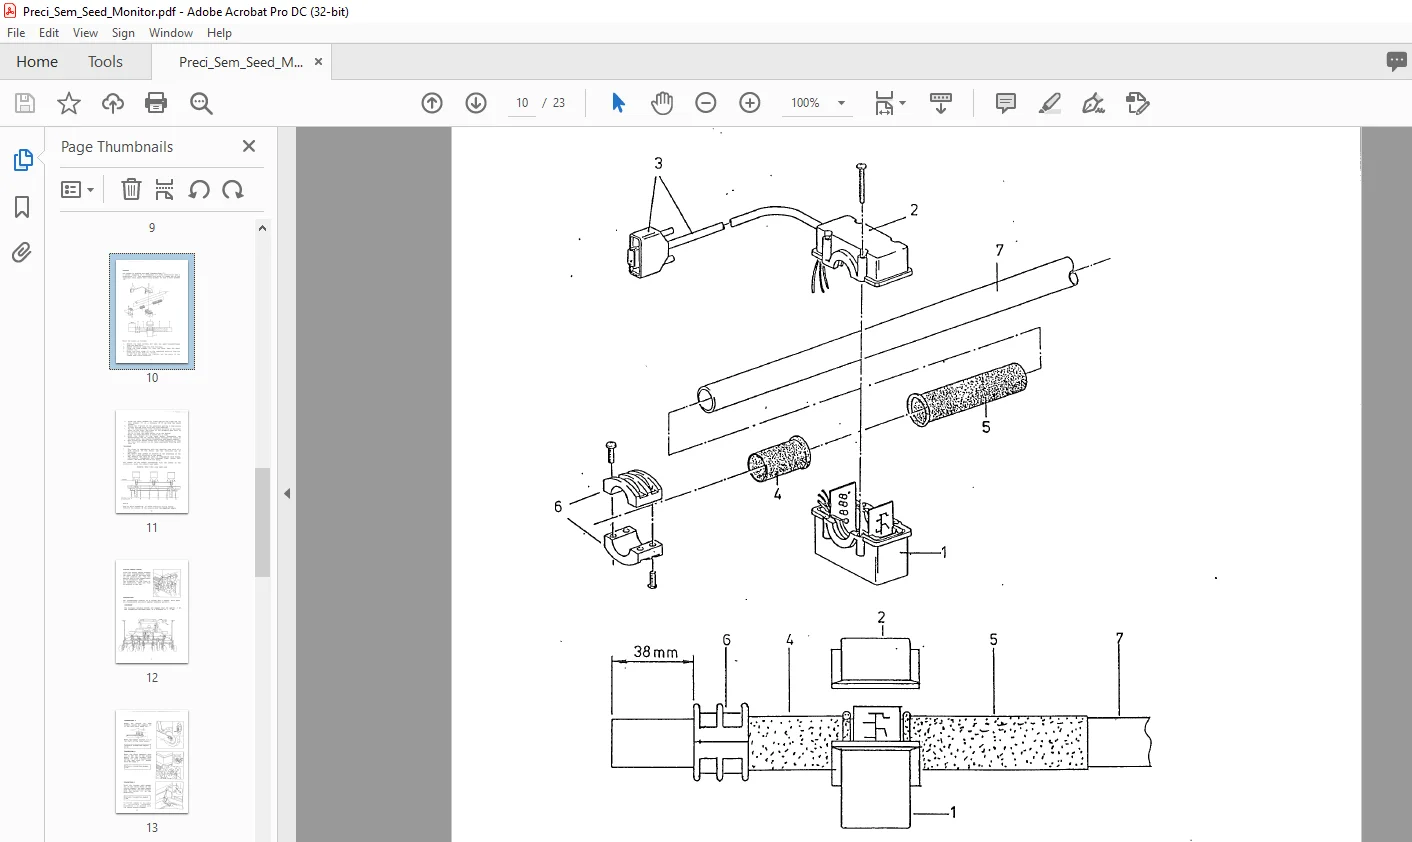Open the comments chat bubble icon

click(1397, 62)
